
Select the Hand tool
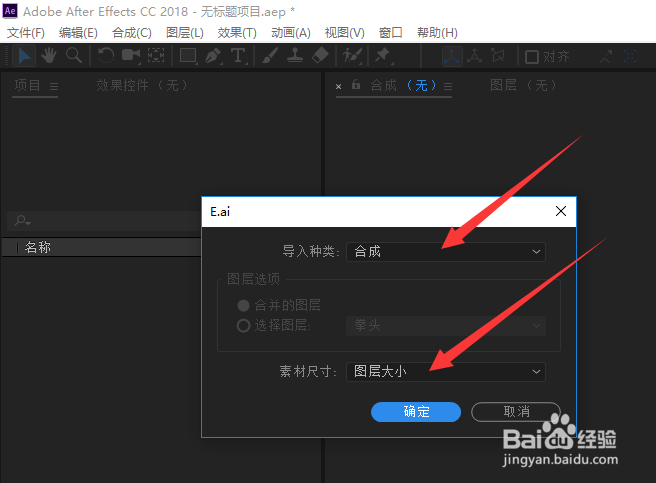pyautogui.click(x=49, y=56)
